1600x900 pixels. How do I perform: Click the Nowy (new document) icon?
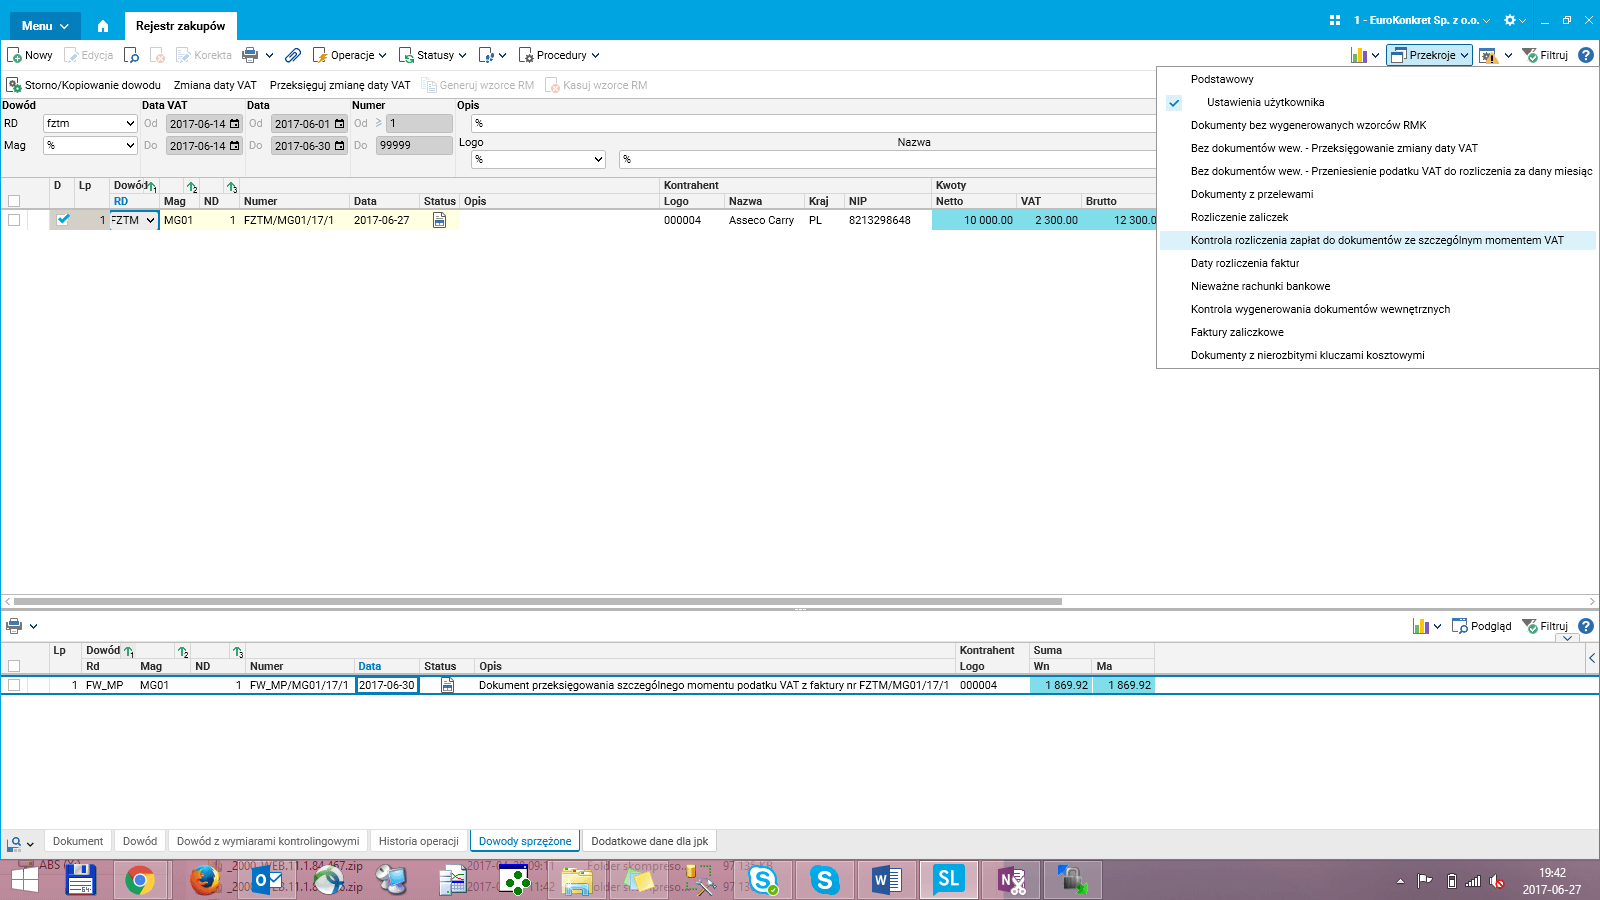point(14,55)
